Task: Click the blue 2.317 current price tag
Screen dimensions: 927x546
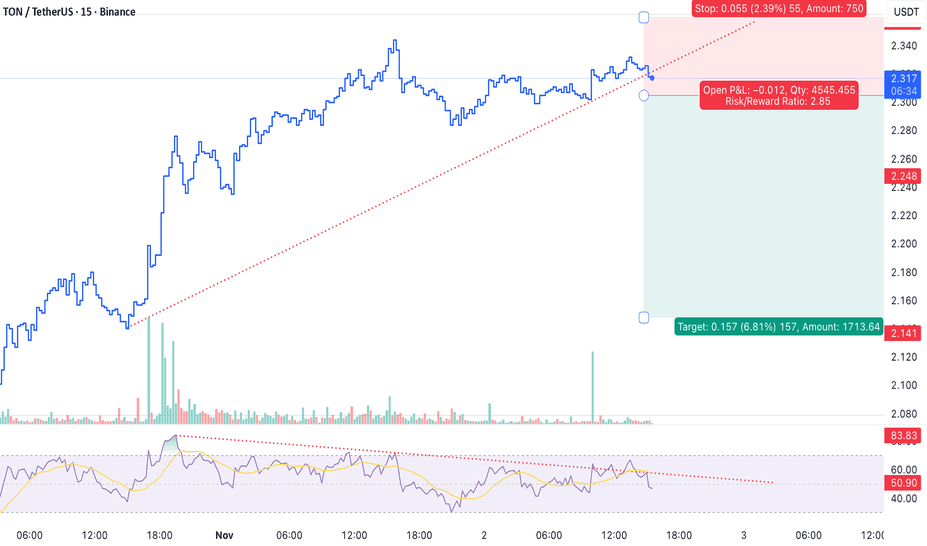Action: pos(904,82)
